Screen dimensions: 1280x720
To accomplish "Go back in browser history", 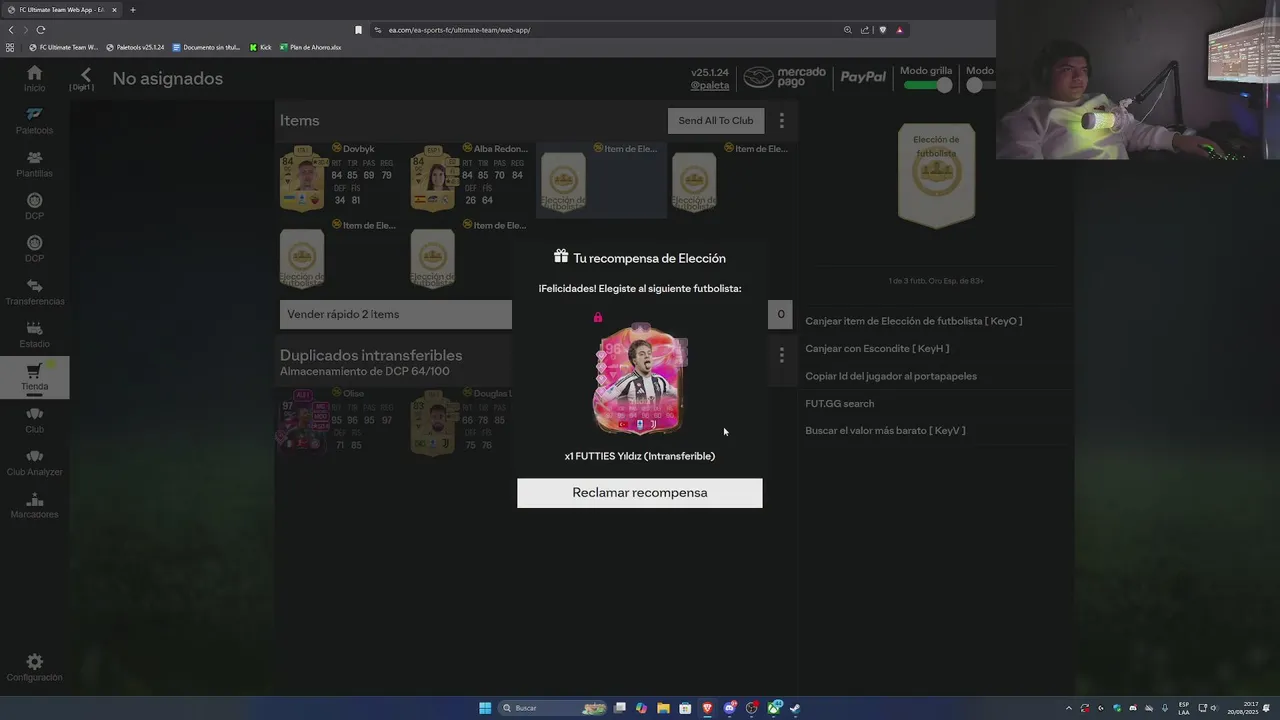I will (x=12, y=30).
